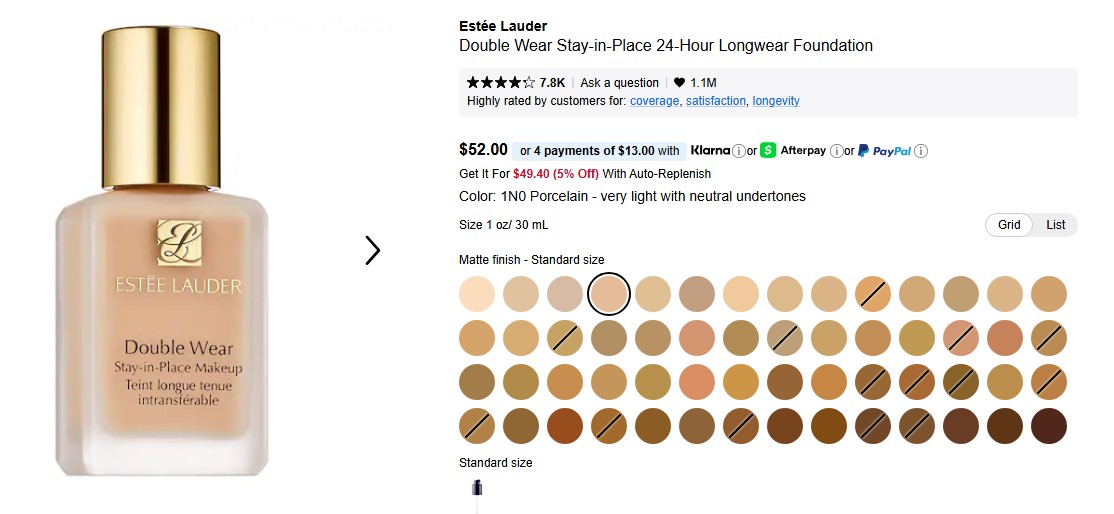Switch shade view to Grid

coord(1009,225)
